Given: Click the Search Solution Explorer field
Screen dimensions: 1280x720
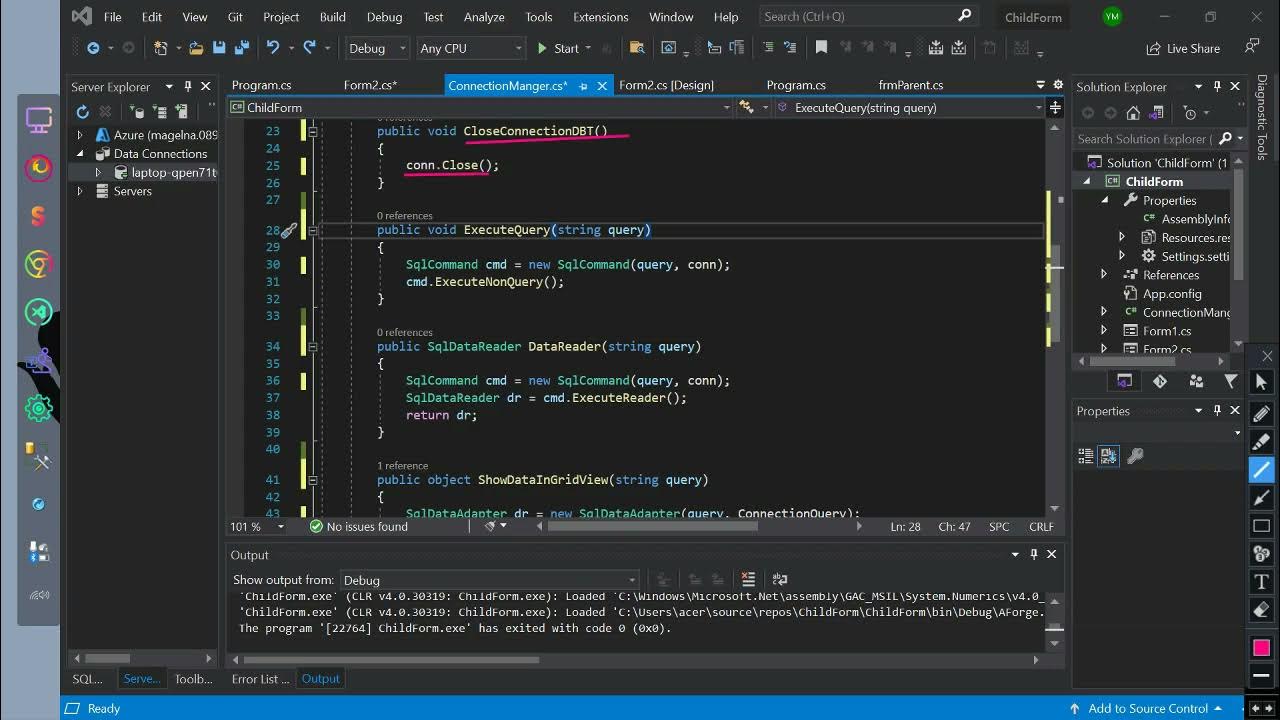Looking at the screenshot, I should (x=1145, y=139).
